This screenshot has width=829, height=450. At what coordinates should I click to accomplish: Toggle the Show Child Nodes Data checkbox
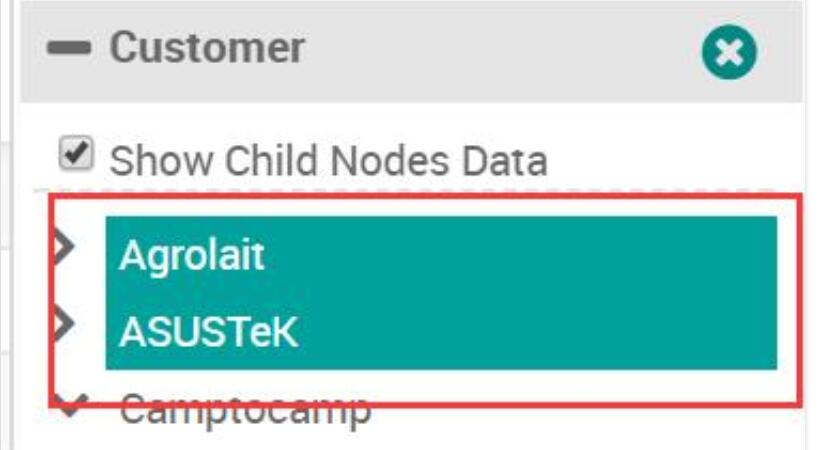(75, 155)
